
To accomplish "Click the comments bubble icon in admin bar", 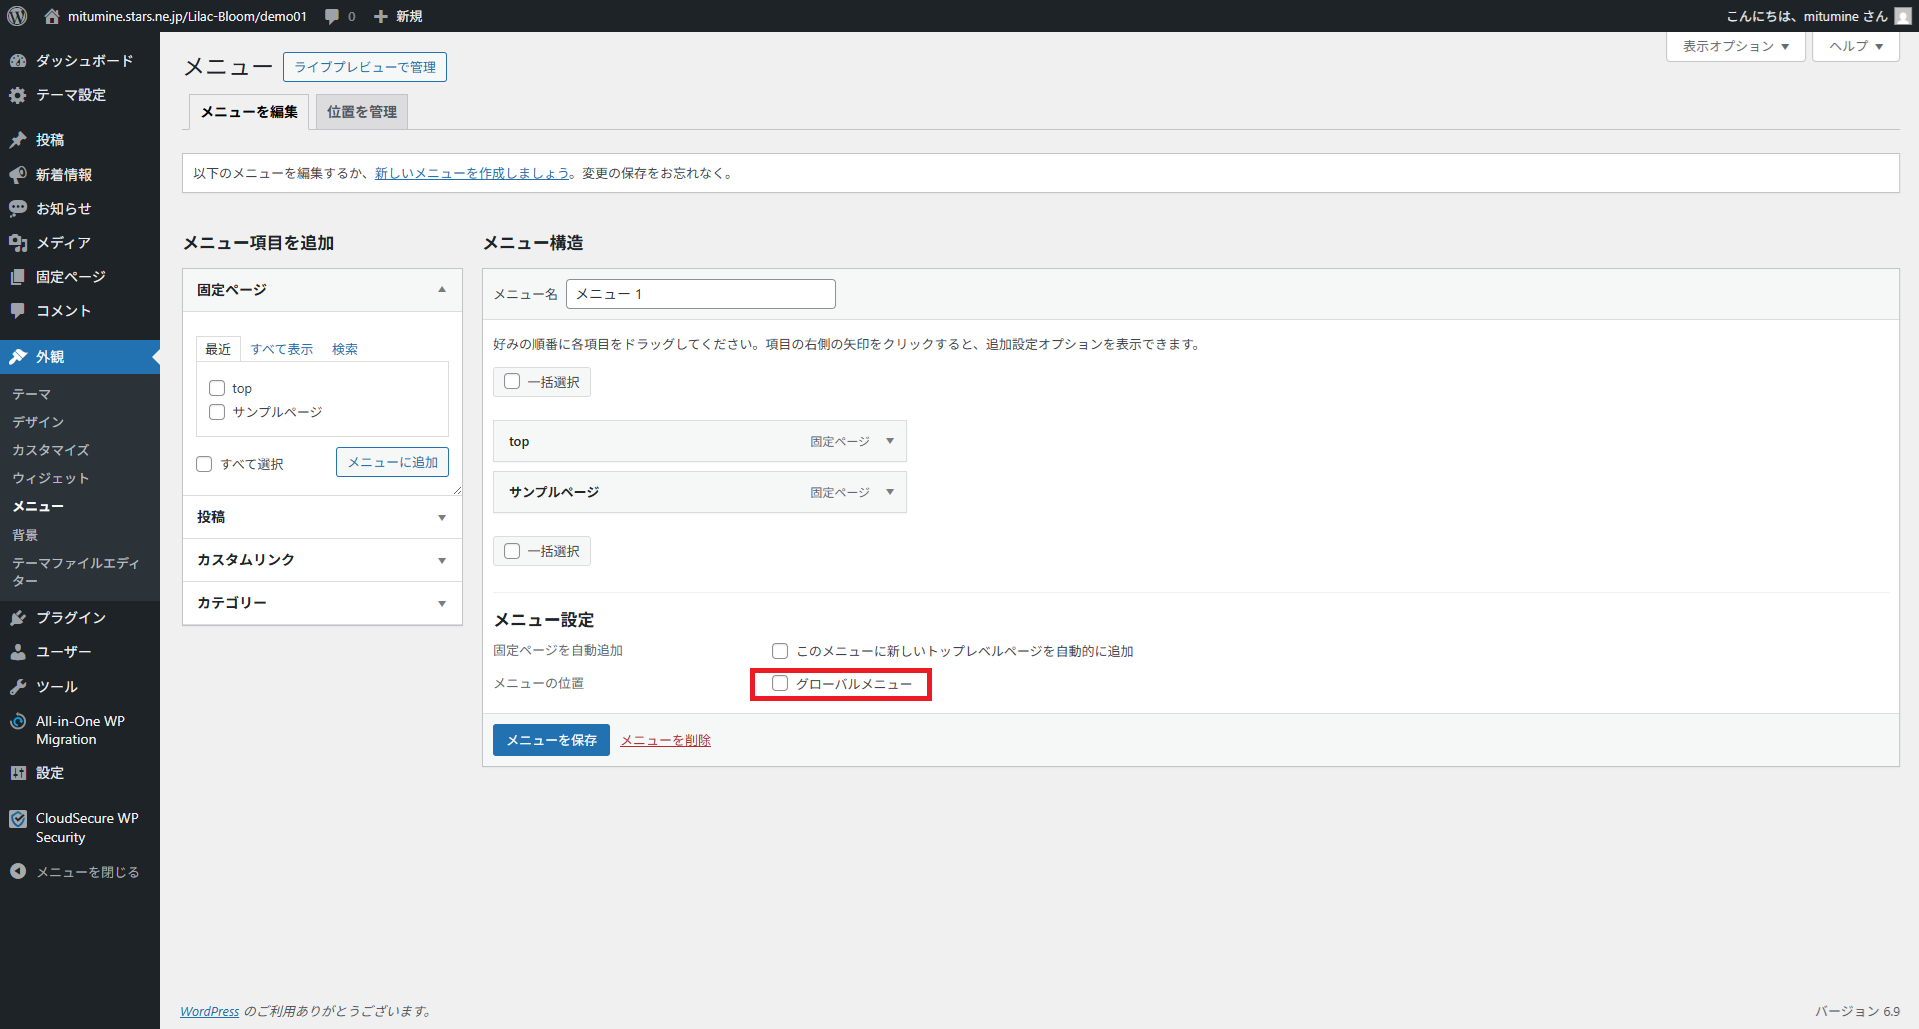I will click(332, 16).
